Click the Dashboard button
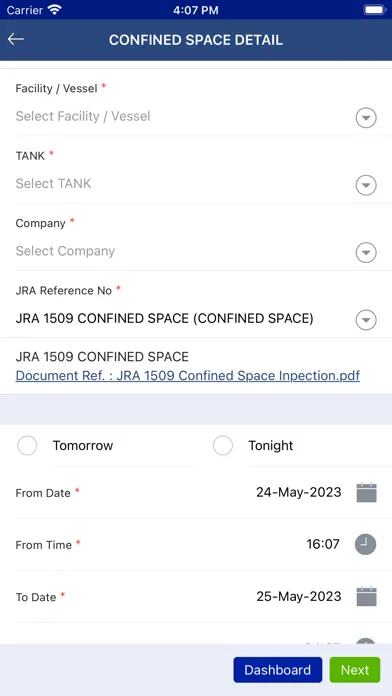392x696 pixels. coord(277,670)
